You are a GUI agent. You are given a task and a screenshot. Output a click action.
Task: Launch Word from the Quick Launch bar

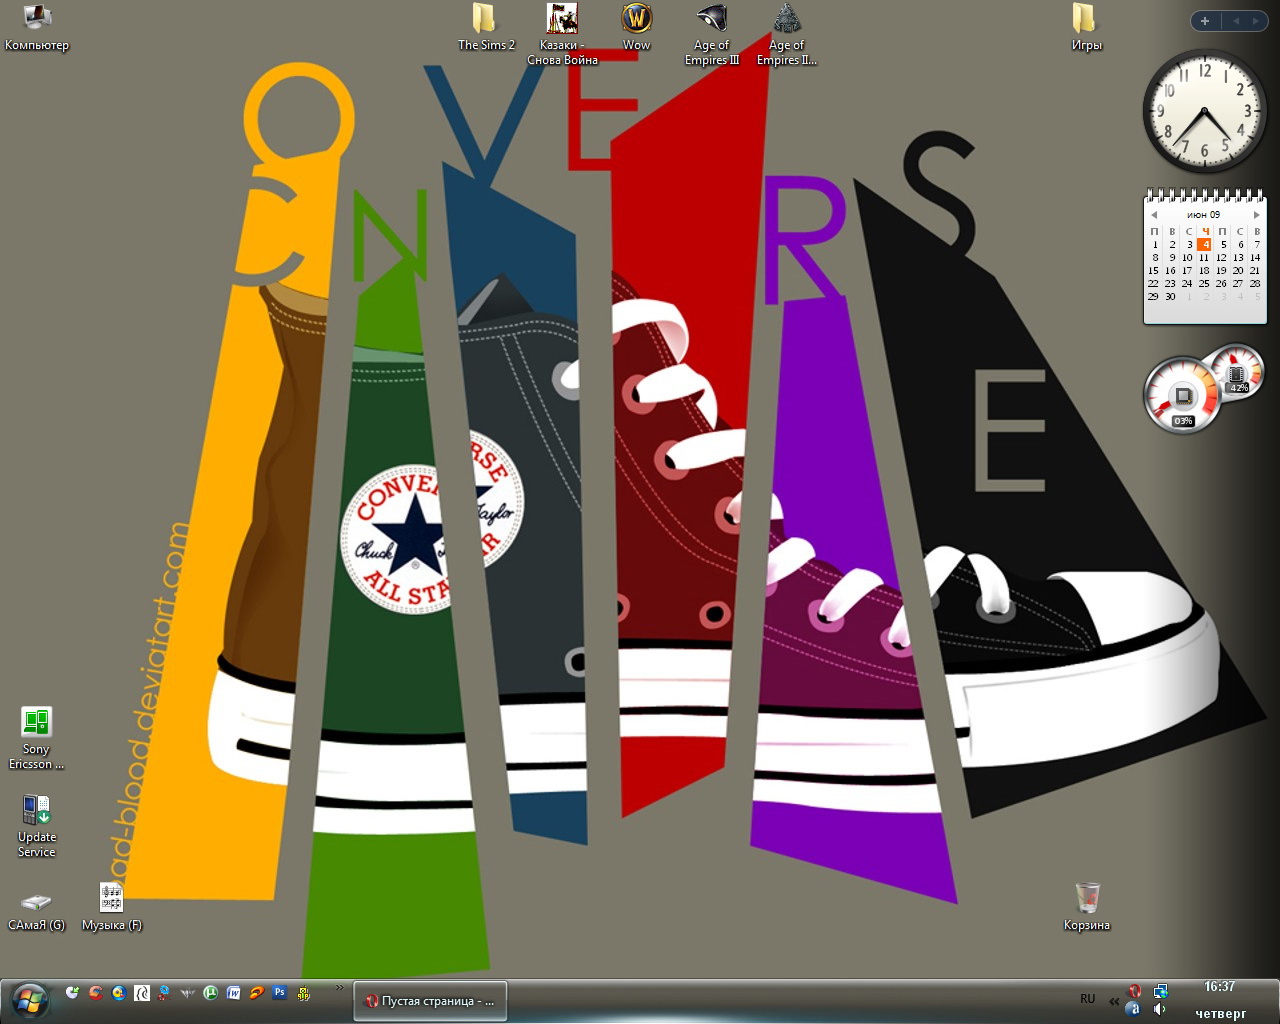pyautogui.click(x=234, y=993)
